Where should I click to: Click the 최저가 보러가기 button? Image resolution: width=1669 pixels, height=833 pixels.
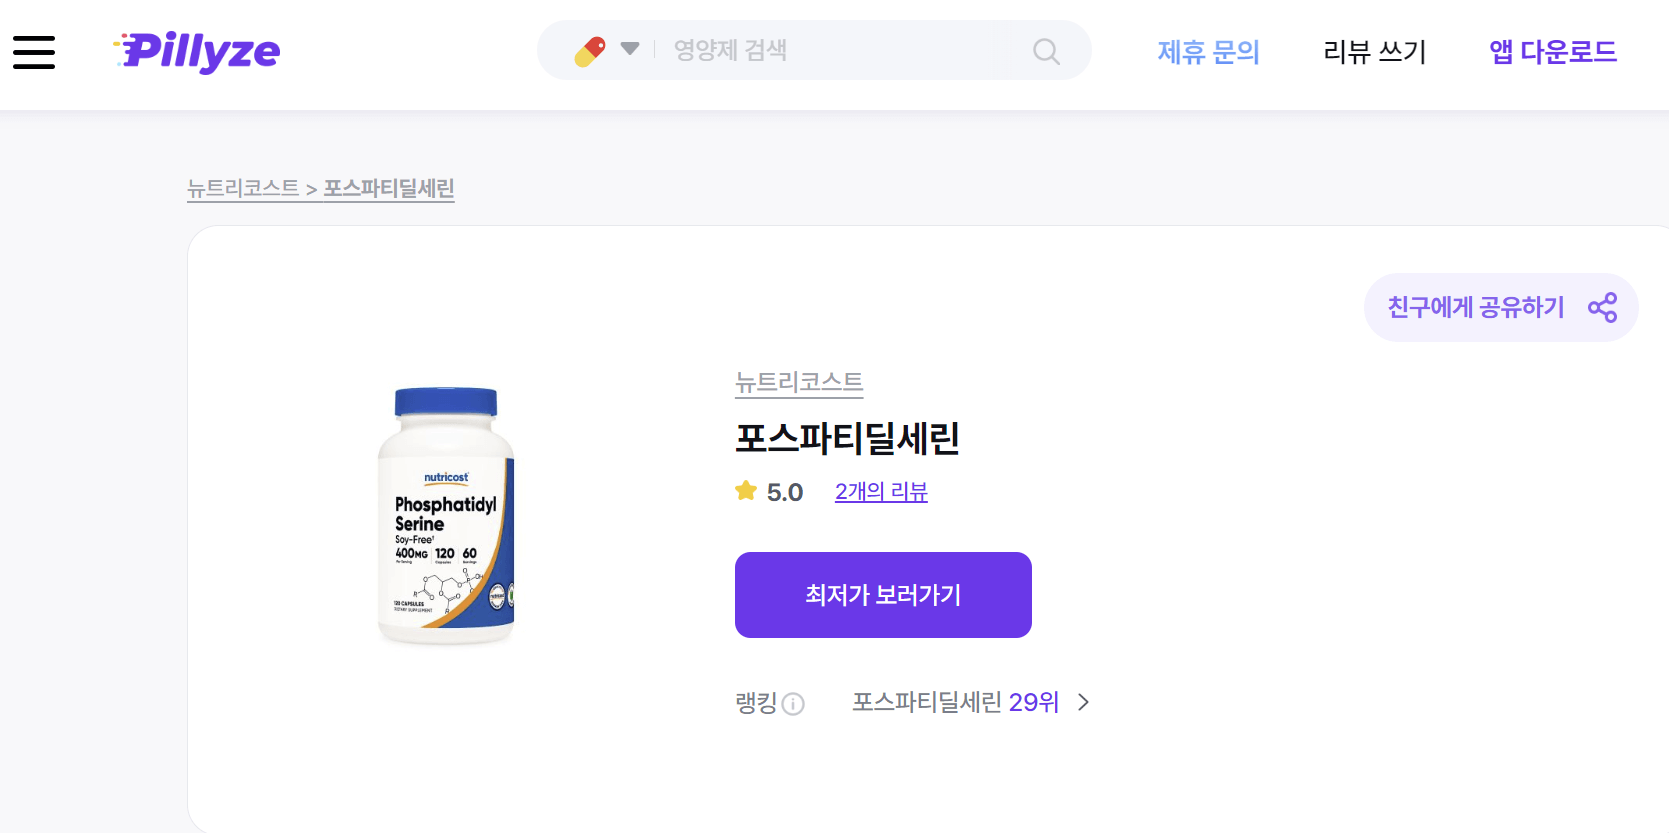click(x=882, y=594)
